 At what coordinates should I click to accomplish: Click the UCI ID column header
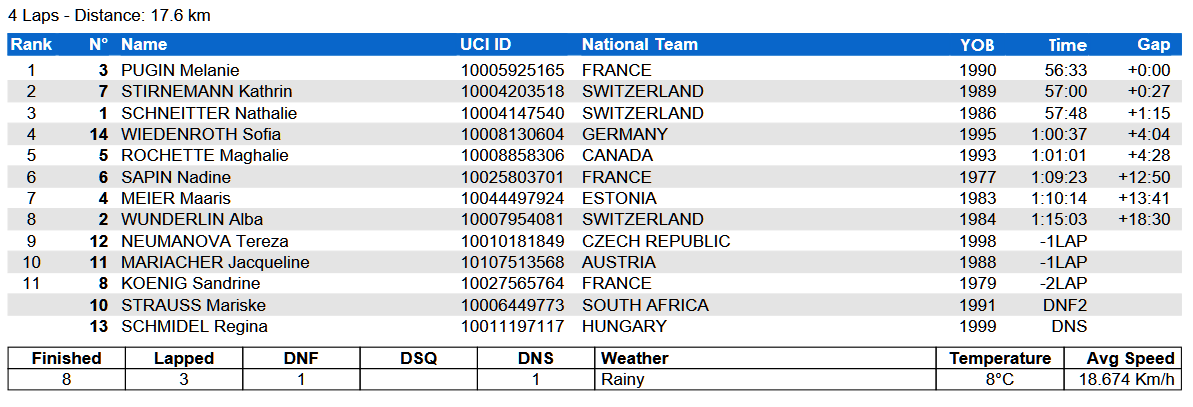pos(485,44)
